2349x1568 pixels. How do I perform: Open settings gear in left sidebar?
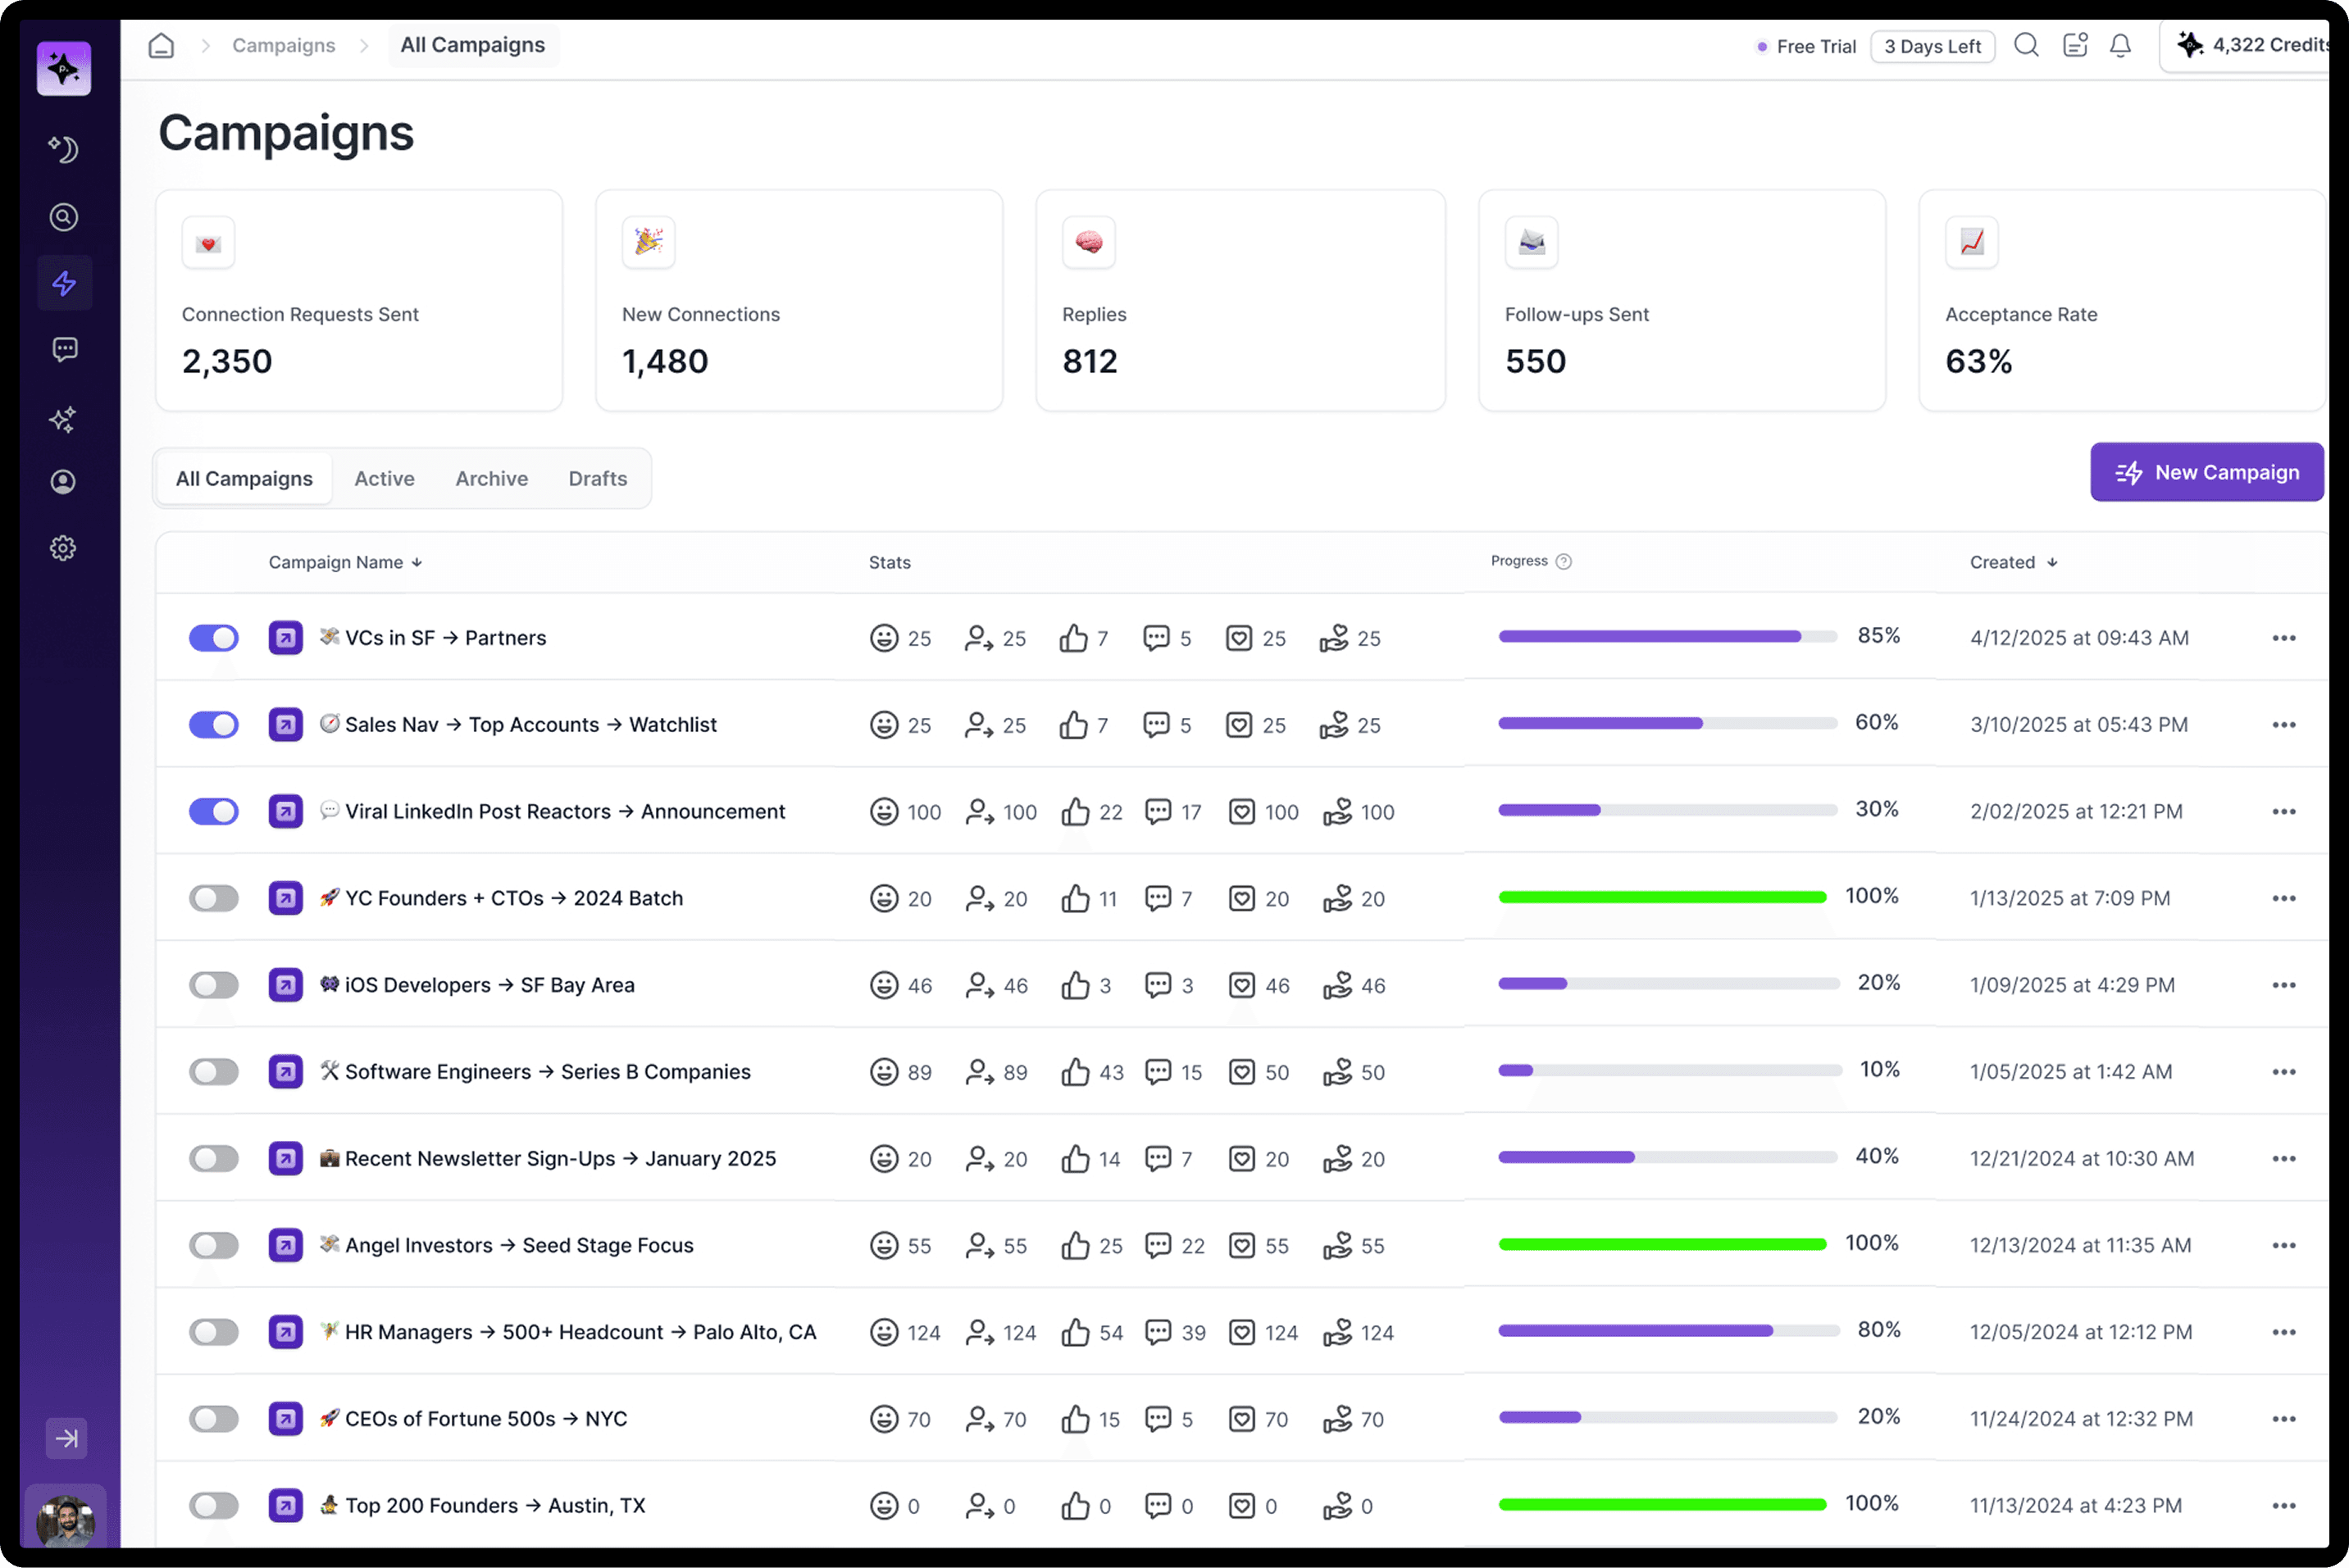click(x=64, y=548)
